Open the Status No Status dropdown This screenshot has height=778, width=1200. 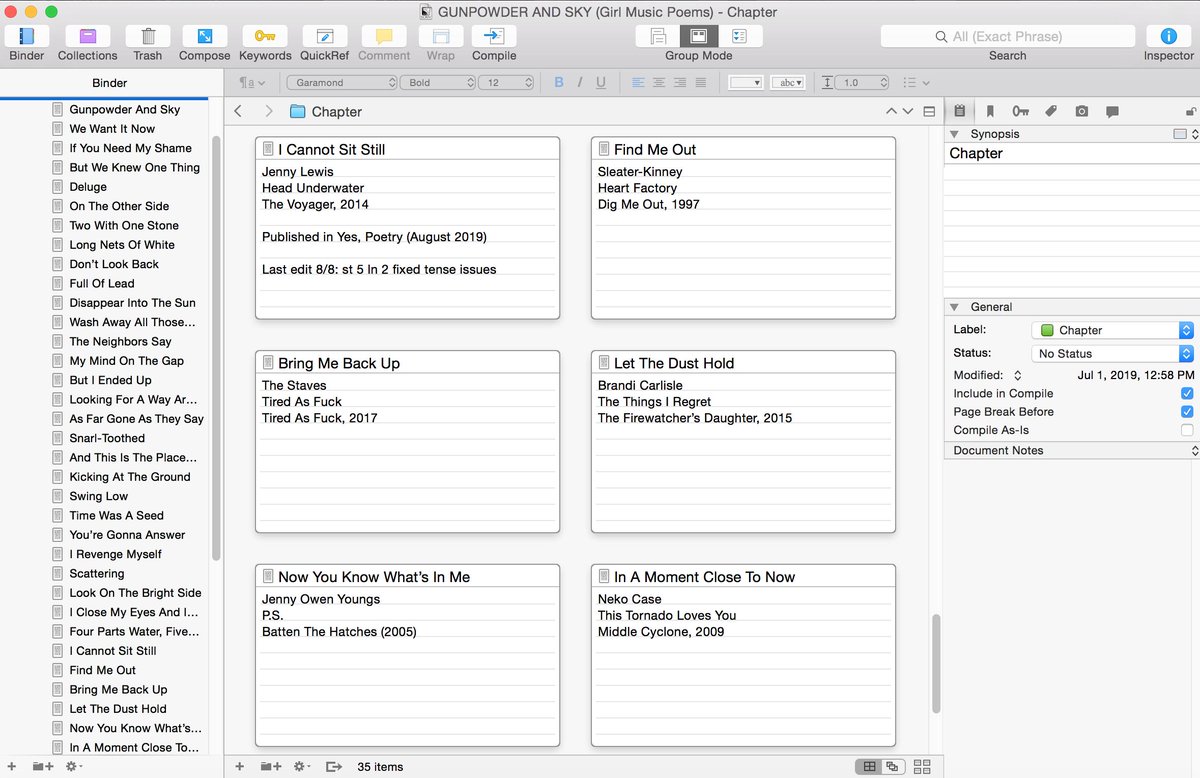[1113, 354]
